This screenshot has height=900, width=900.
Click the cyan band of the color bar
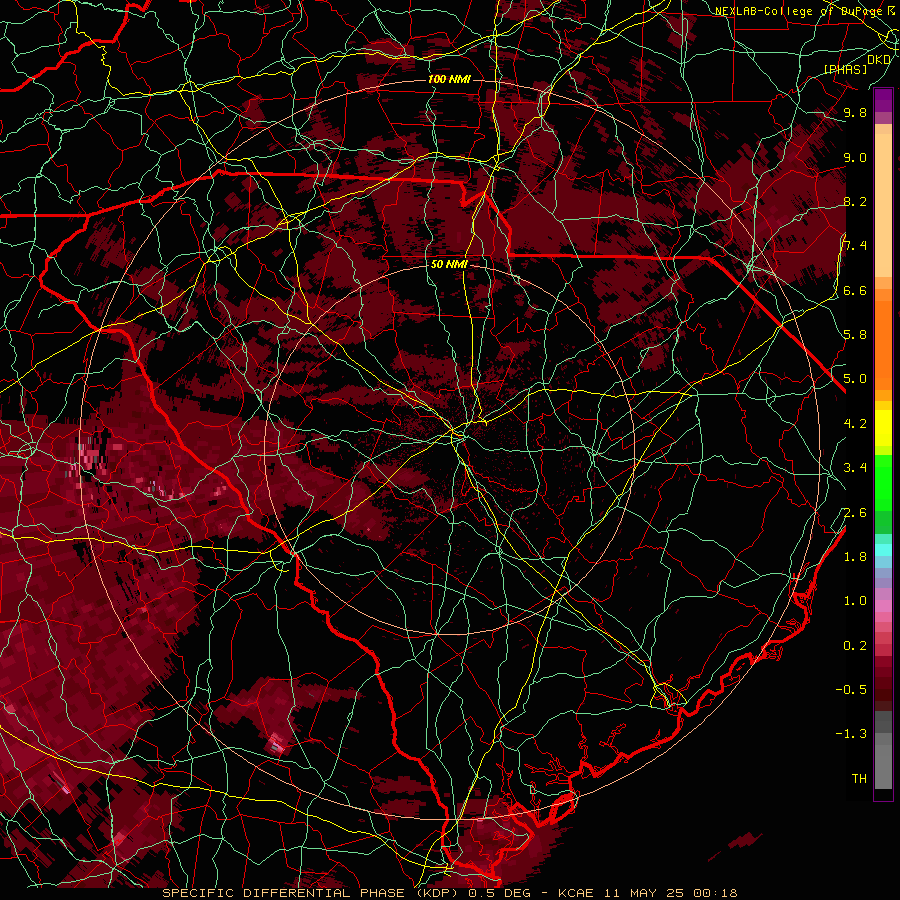point(883,550)
